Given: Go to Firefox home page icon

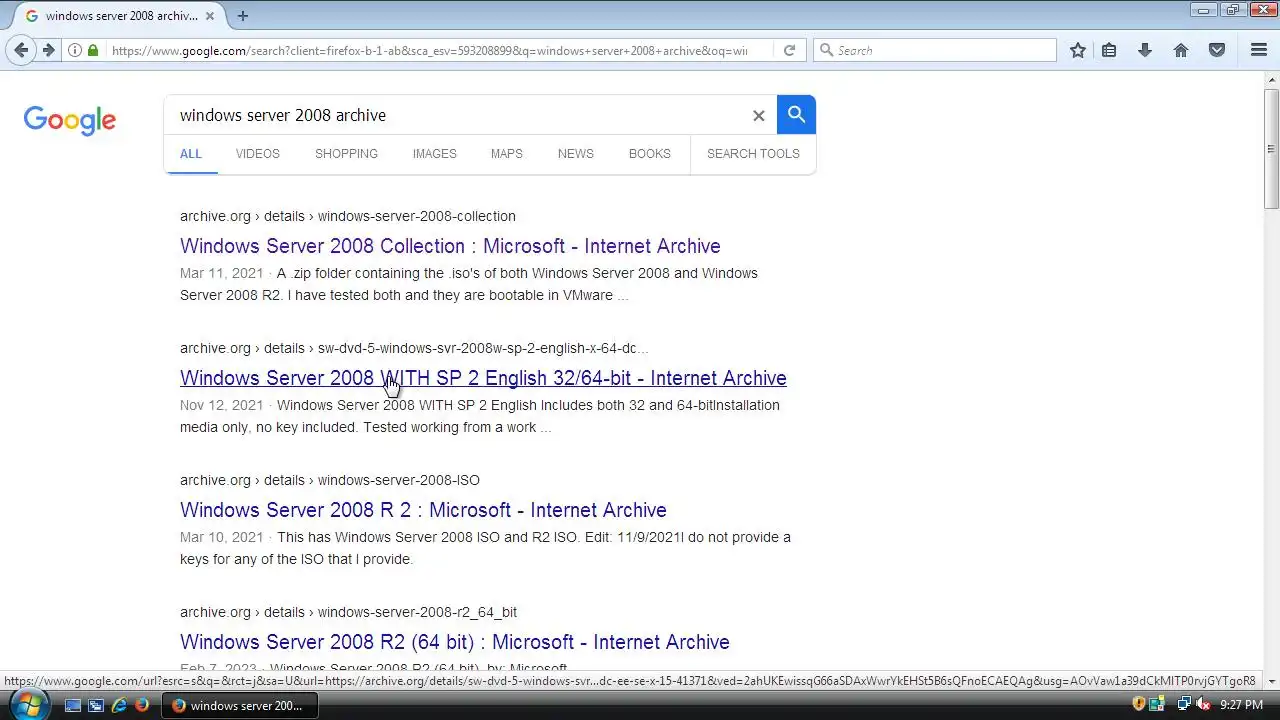Looking at the screenshot, I should [1181, 50].
